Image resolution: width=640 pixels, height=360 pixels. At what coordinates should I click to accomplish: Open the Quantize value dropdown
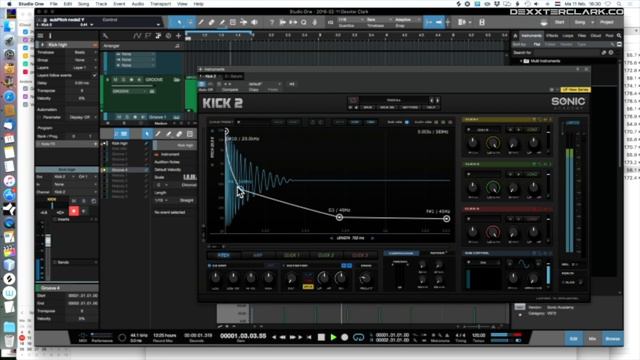coord(351,20)
